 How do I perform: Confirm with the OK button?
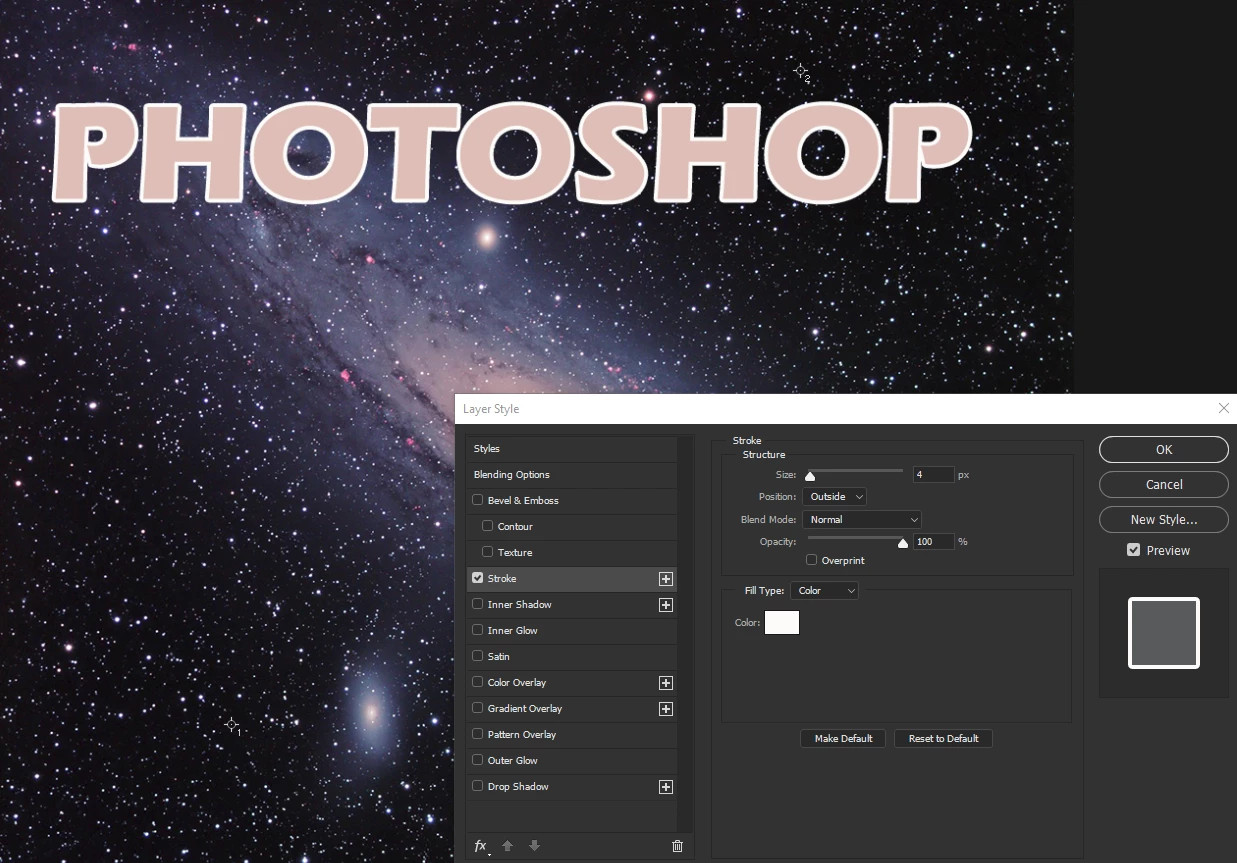click(1164, 450)
